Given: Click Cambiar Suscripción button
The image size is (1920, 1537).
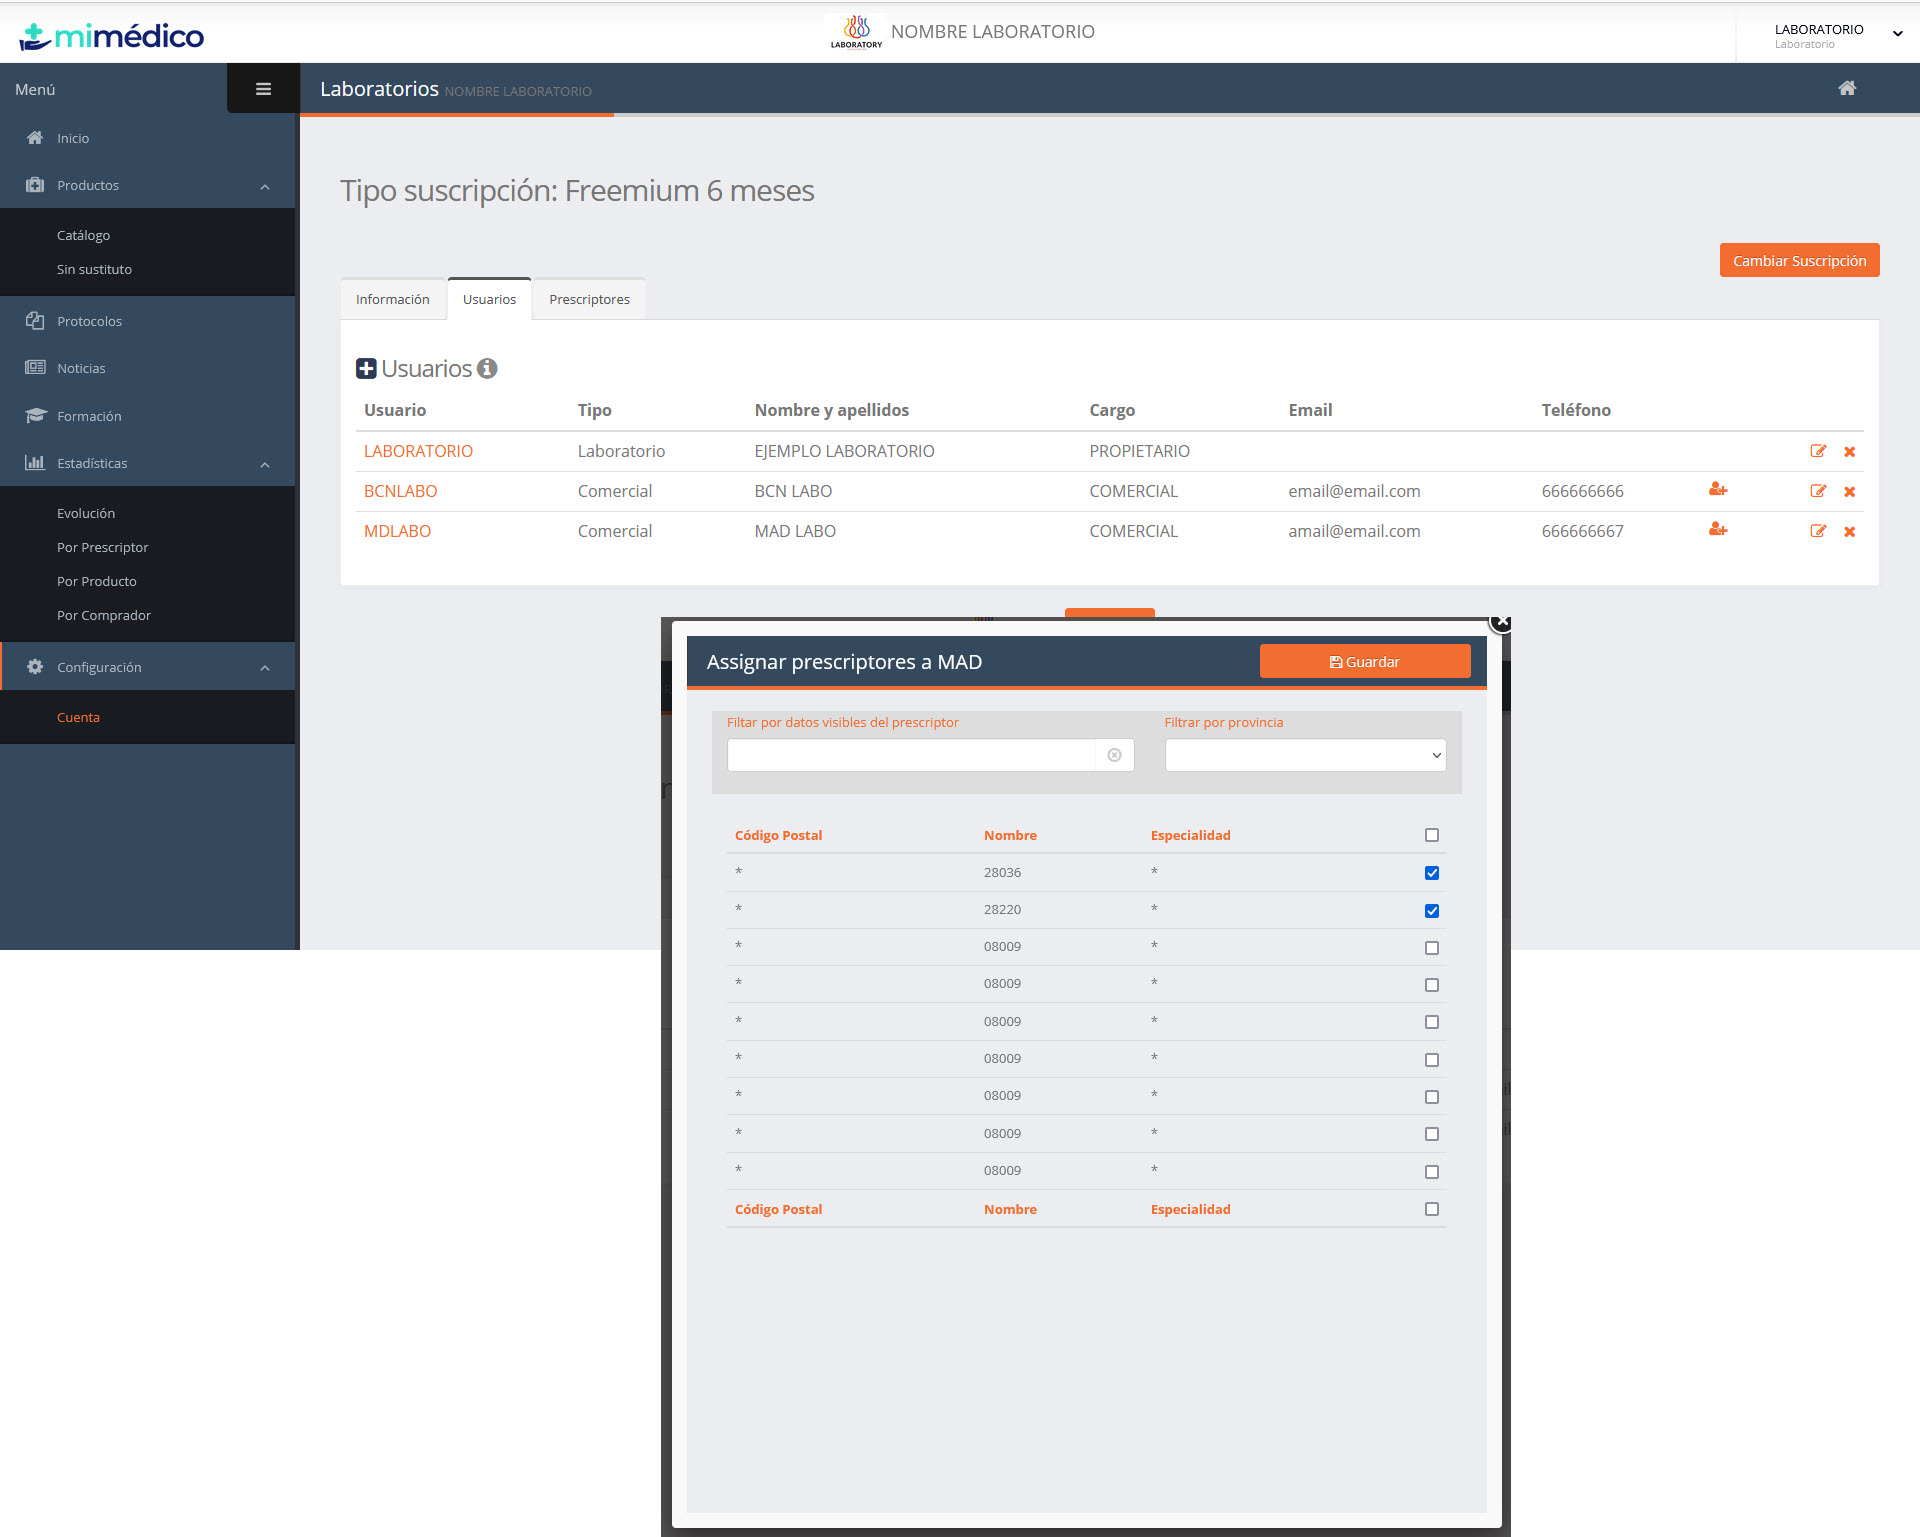Looking at the screenshot, I should [x=1799, y=261].
